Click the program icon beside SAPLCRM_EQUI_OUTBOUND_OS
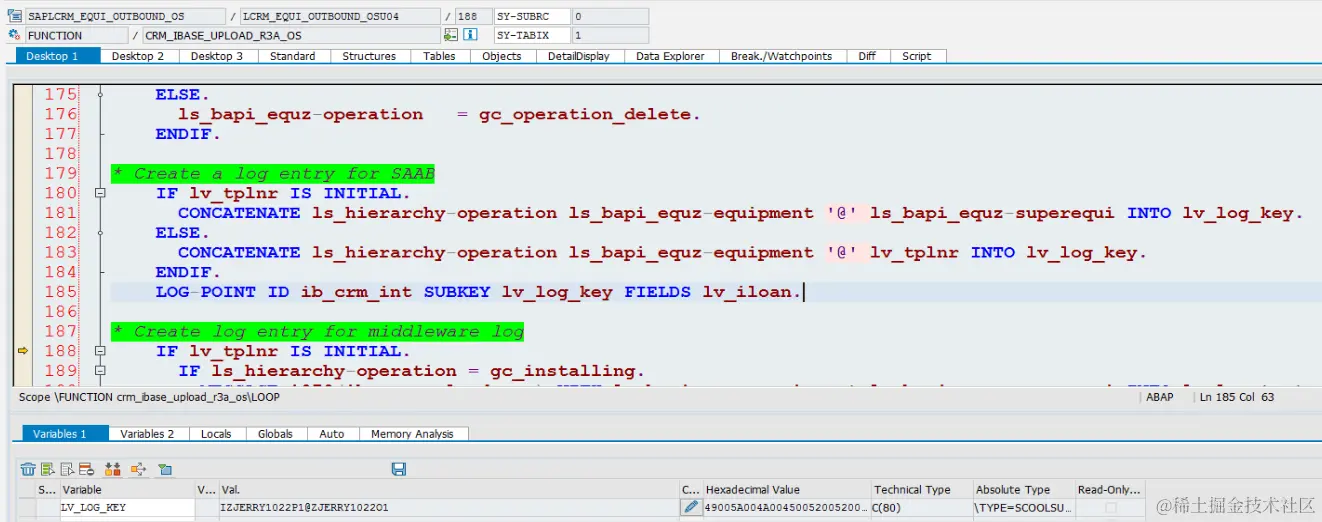This screenshot has width=1322, height=522. tap(14, 17)
